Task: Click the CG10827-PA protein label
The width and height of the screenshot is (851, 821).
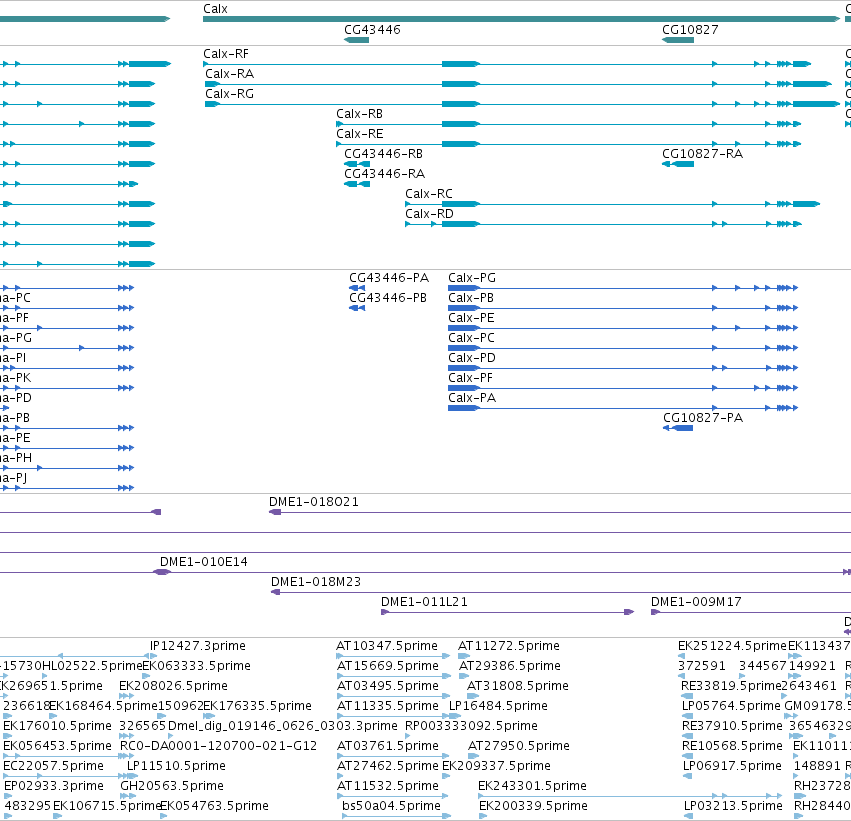Action: (703, 418)
